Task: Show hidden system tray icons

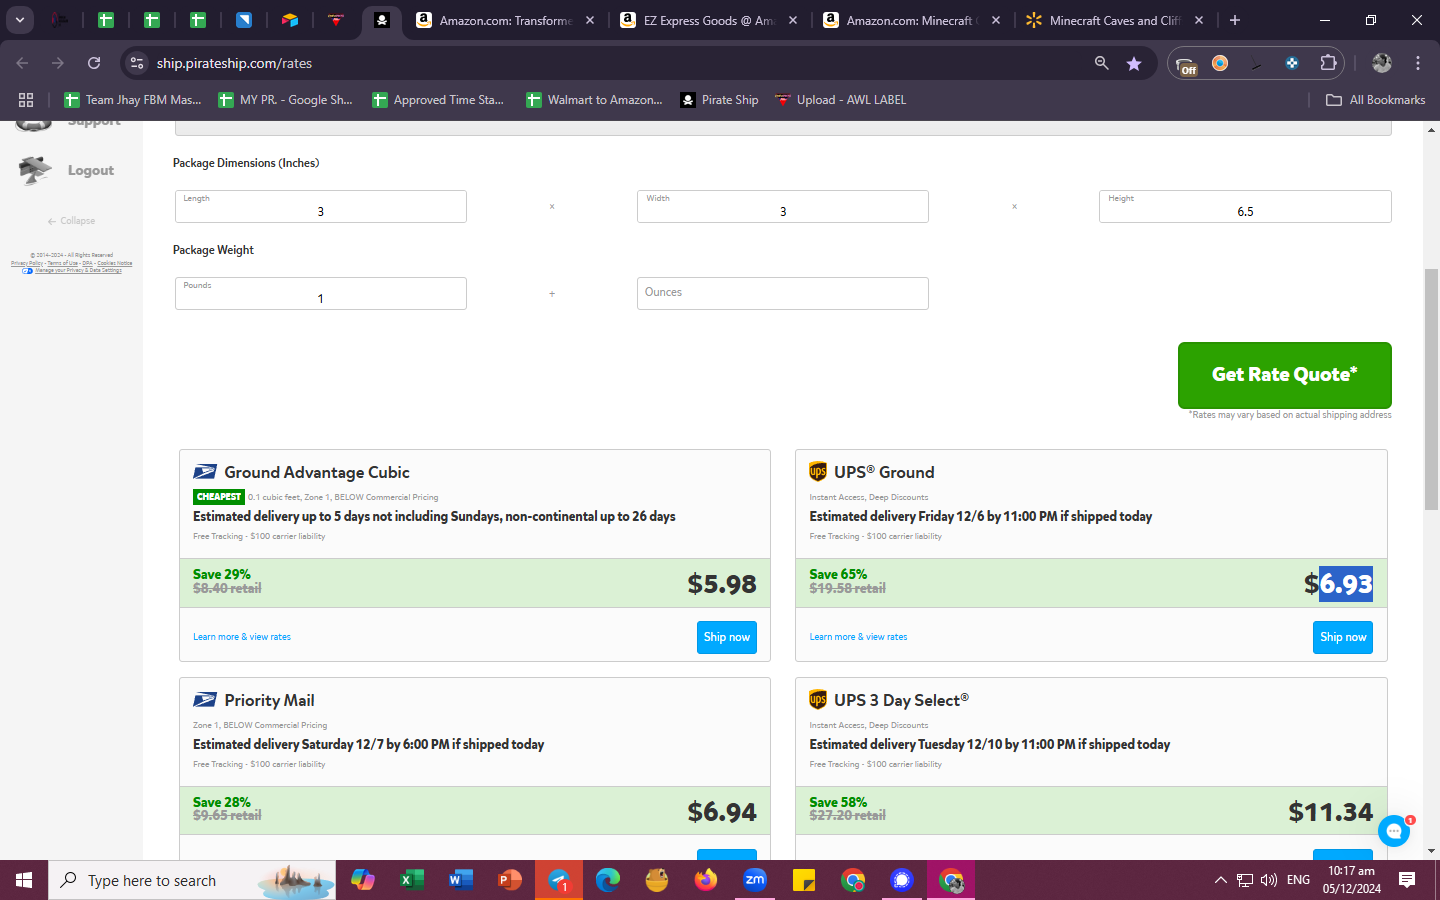Action: tap(1220, 880)
